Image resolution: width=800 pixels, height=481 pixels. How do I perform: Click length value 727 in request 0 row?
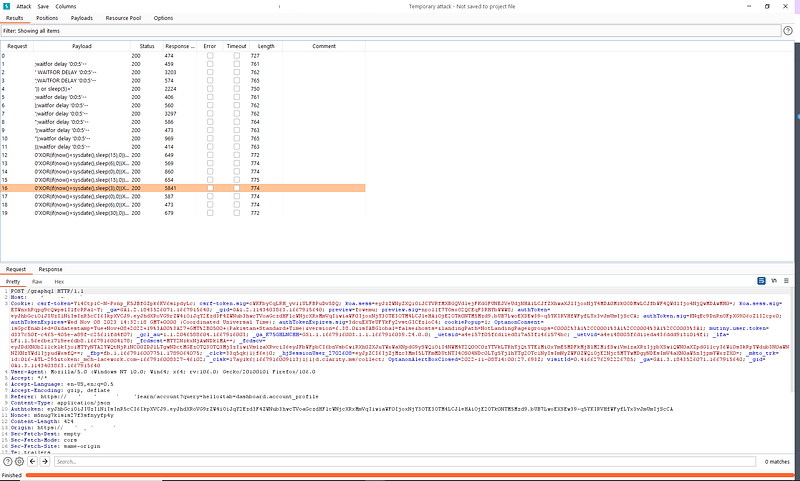click(x=255, y=56)
